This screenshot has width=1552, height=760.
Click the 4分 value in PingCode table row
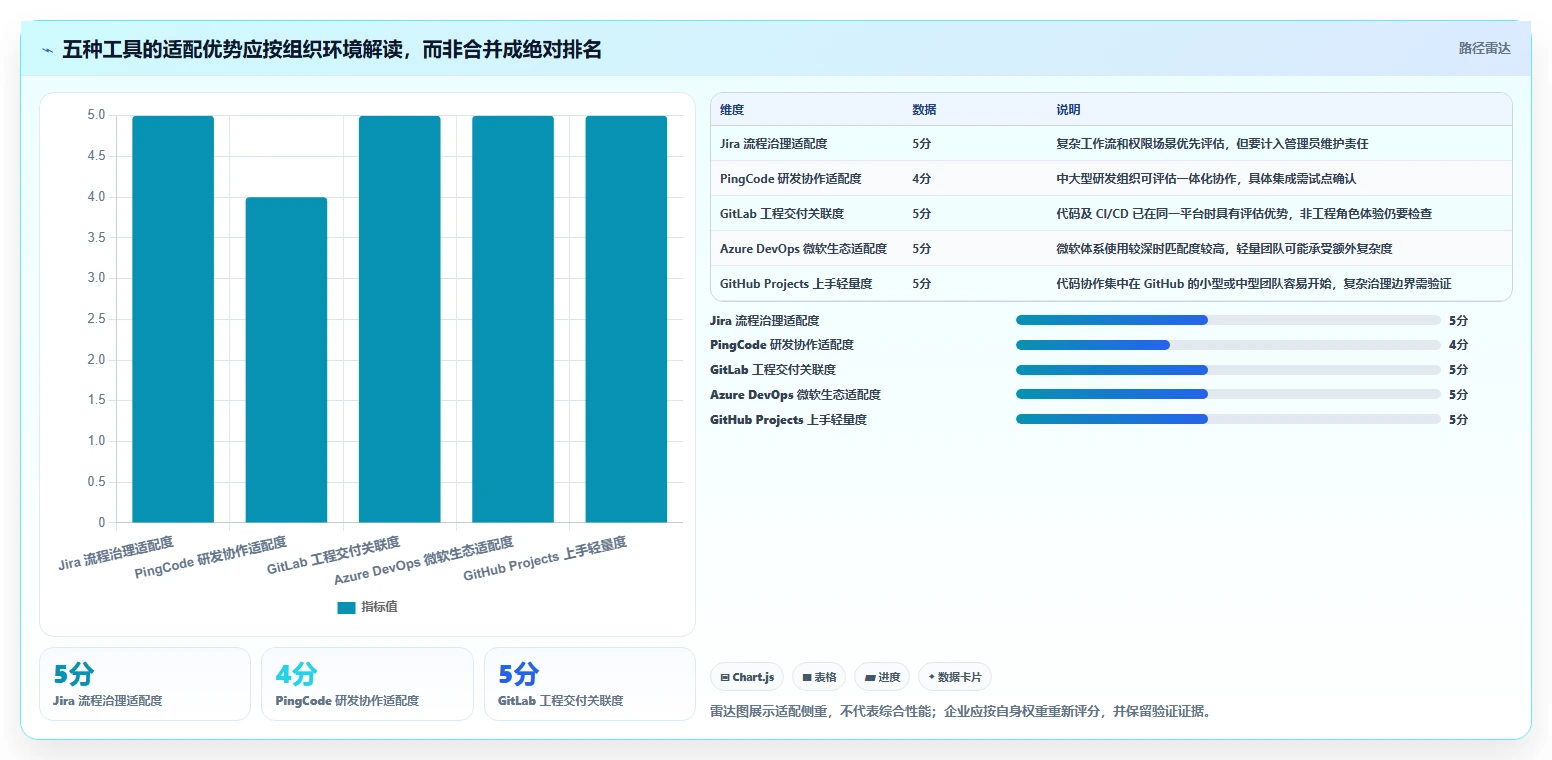click(921, 179)
